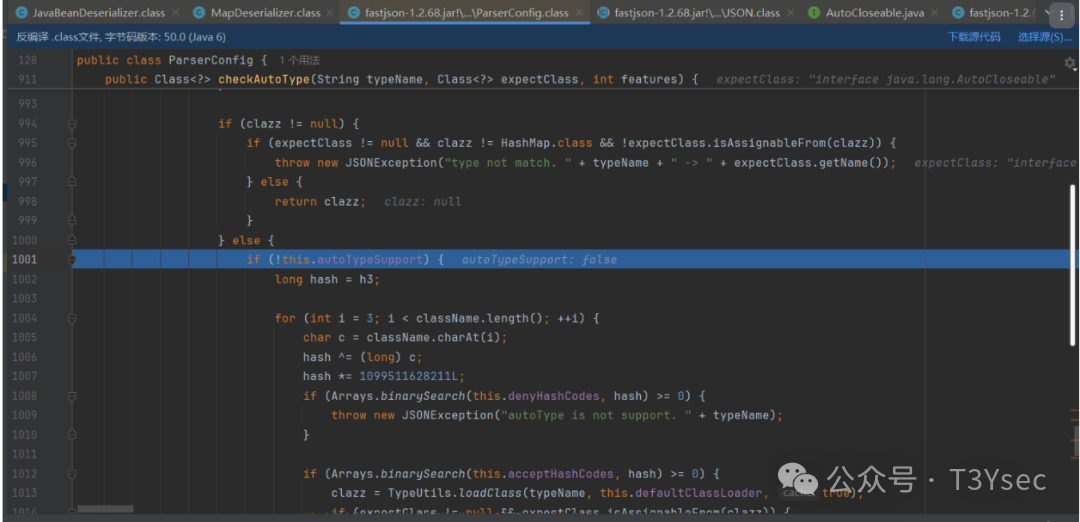Image resolution: width=1080 pixels, height=522 pixels.
Task: Click the AutoCloseable.java interface icon
Action: coord(813,13)
